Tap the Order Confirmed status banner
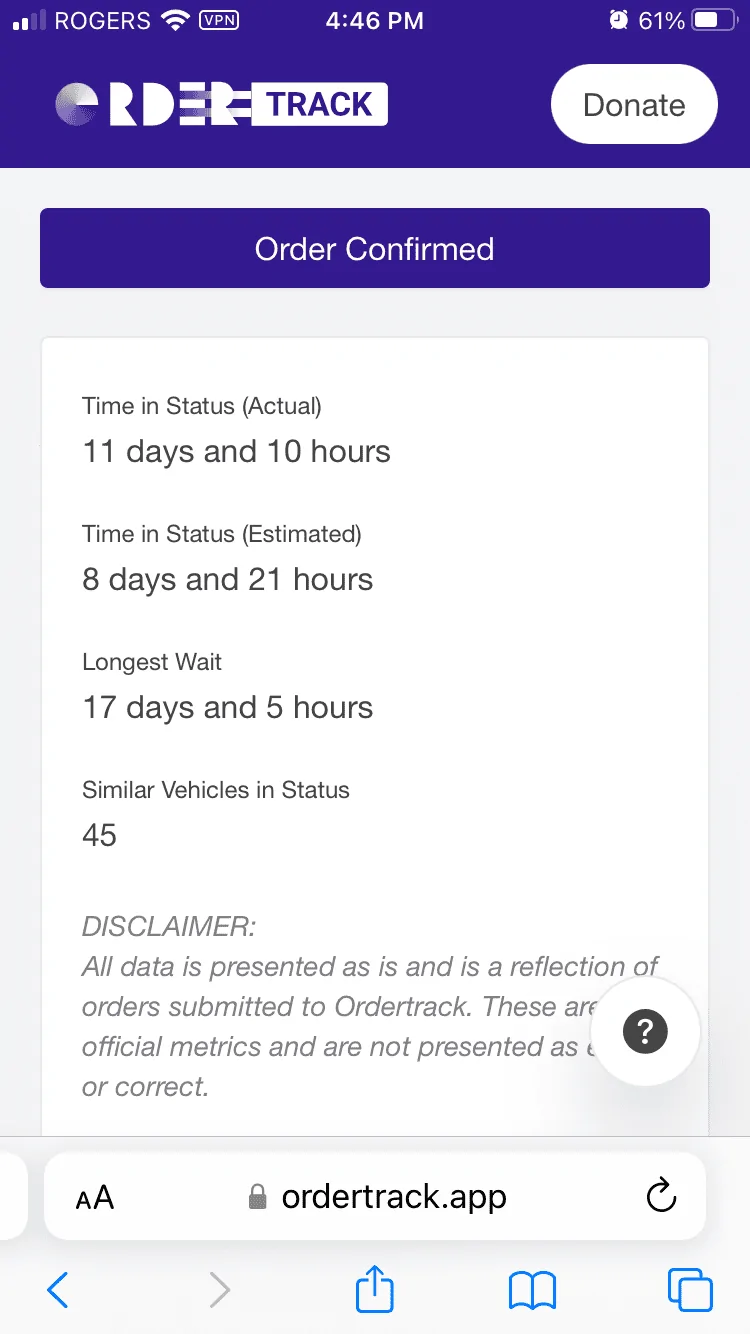 pyautogui.click(x=374, y=248)
